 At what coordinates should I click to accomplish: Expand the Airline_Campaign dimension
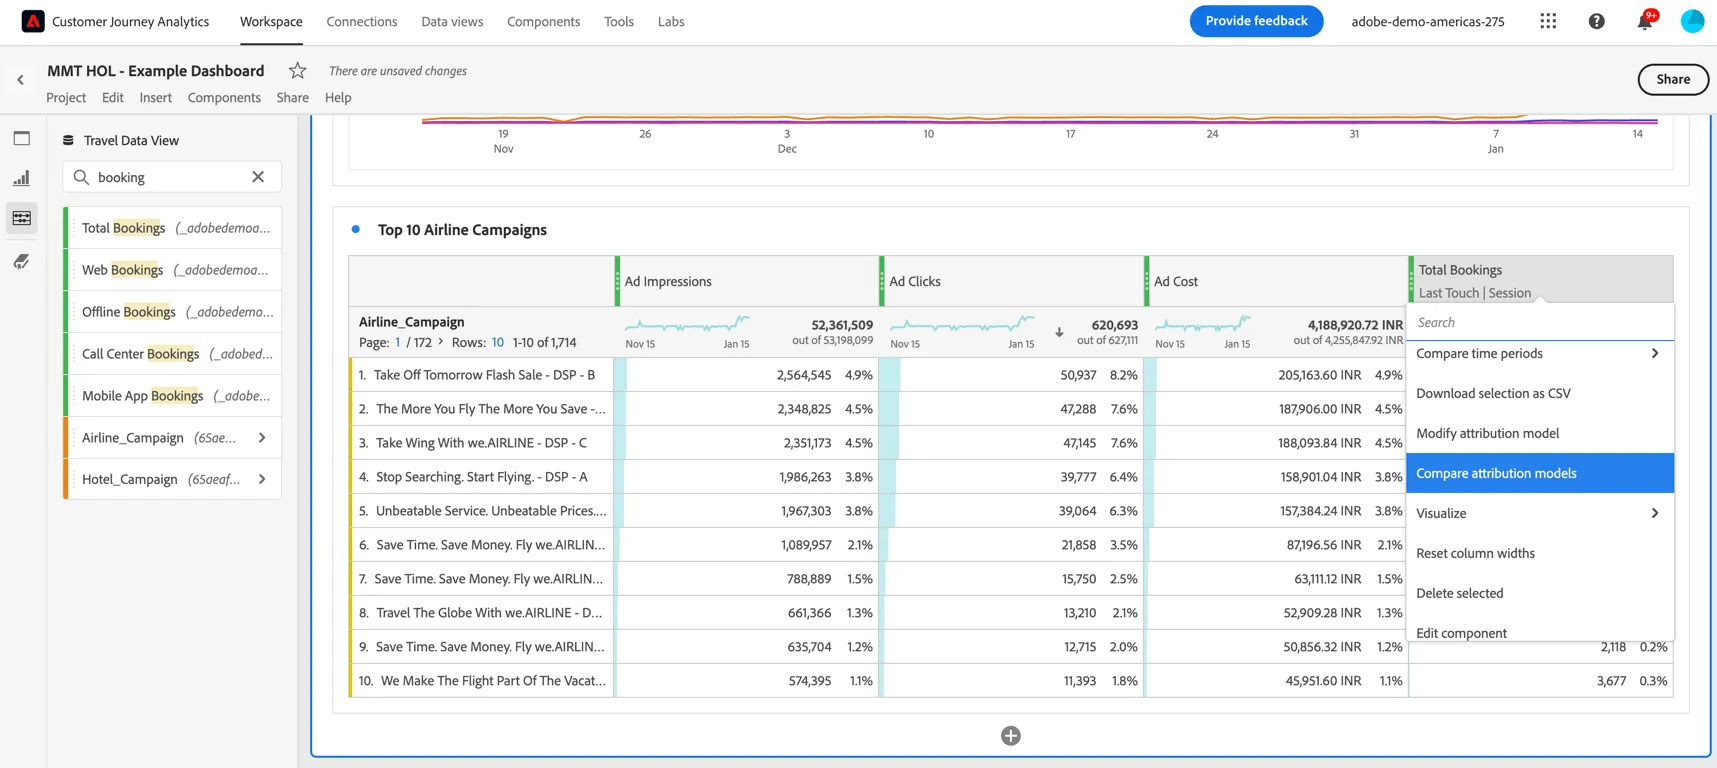262,438
